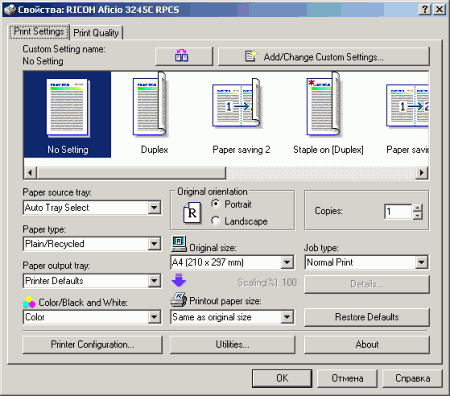Open Printer Configuration dialog
Screen dimensions: 450x396
[x=92, y=344]
